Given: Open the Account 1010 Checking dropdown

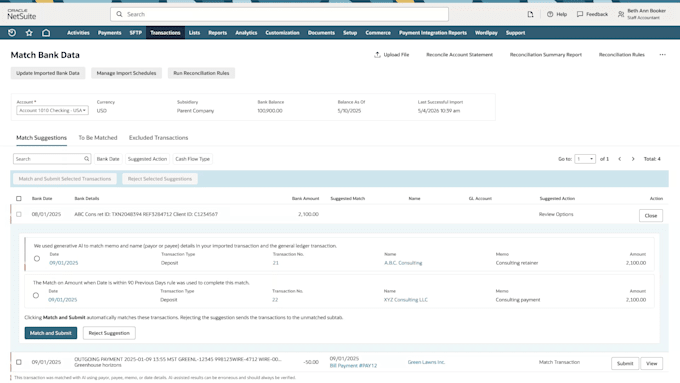Looking at the screenshot, I should pos(52,111).
